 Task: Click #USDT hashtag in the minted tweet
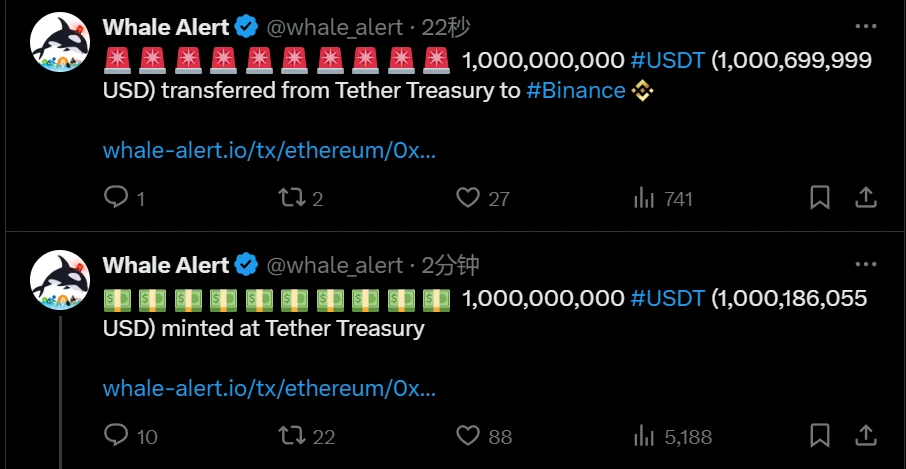(x=668, y=298)
